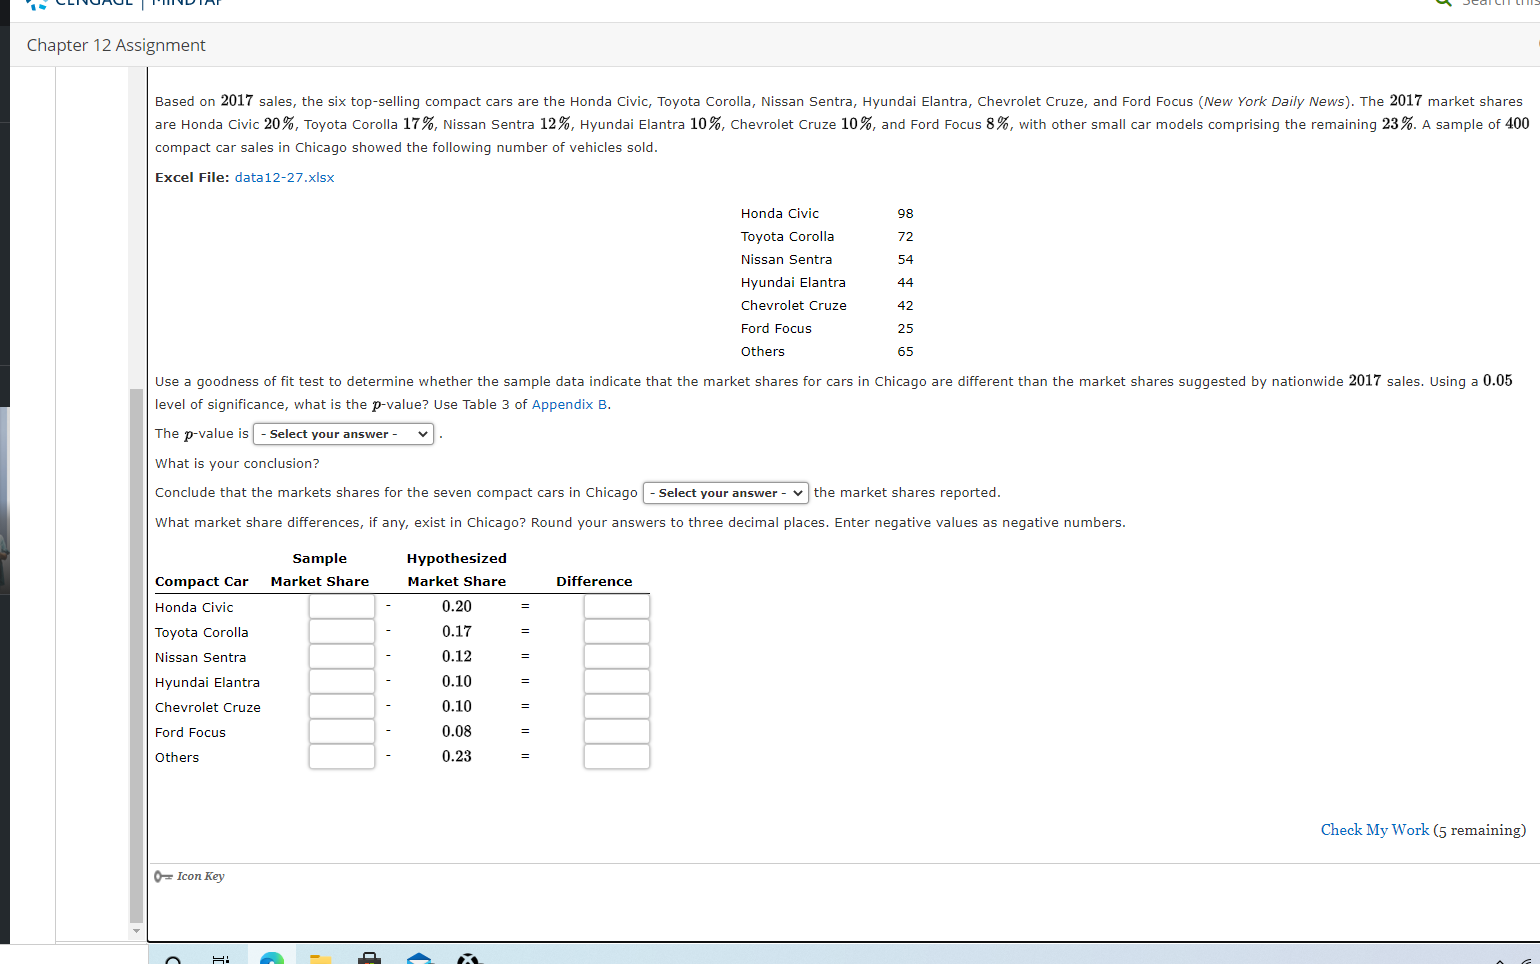Click the 'What is your conclusion?' text

click(x=237, y=464)
